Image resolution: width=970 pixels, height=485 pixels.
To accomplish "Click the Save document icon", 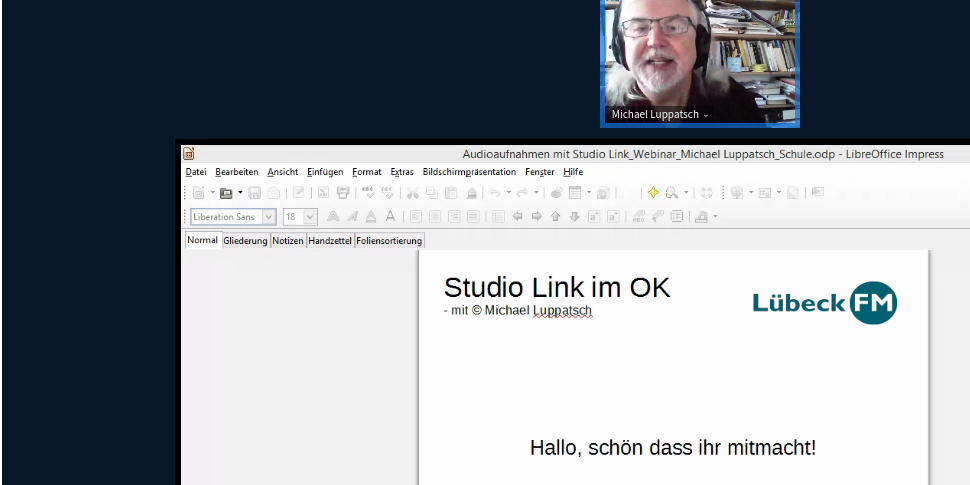I will click(x=254, y=193).
